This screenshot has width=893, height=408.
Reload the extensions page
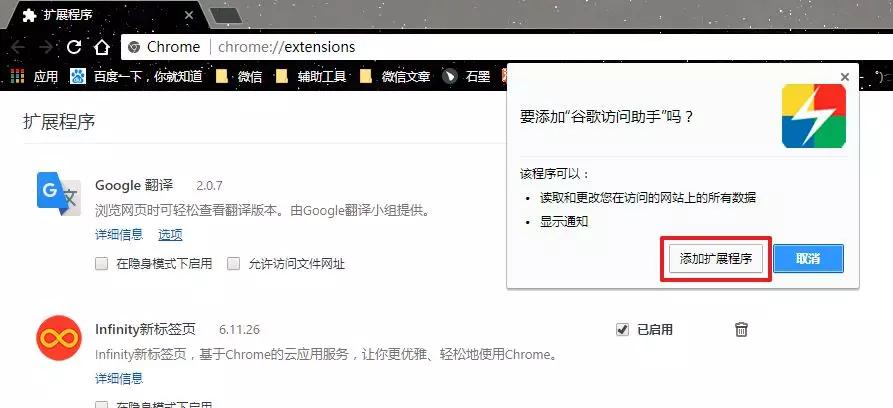coord(74,47)
